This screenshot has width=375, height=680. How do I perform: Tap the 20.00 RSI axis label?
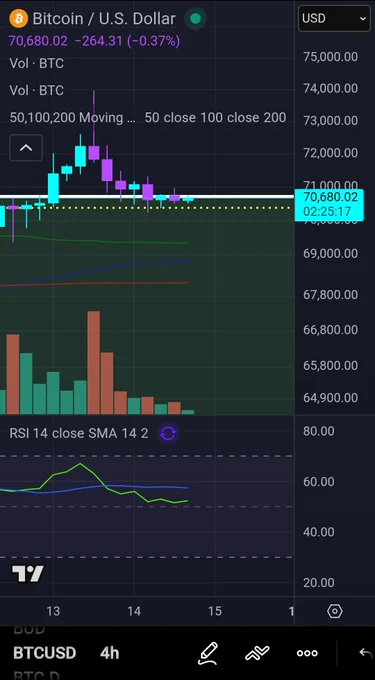click(x=319, y=582)
